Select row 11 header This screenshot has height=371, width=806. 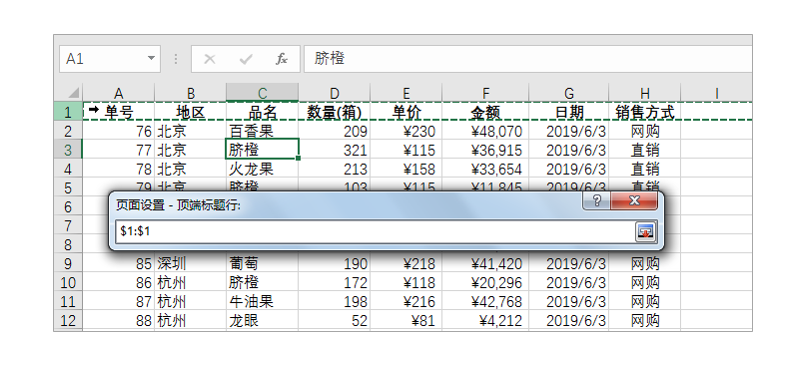(68, 302)
